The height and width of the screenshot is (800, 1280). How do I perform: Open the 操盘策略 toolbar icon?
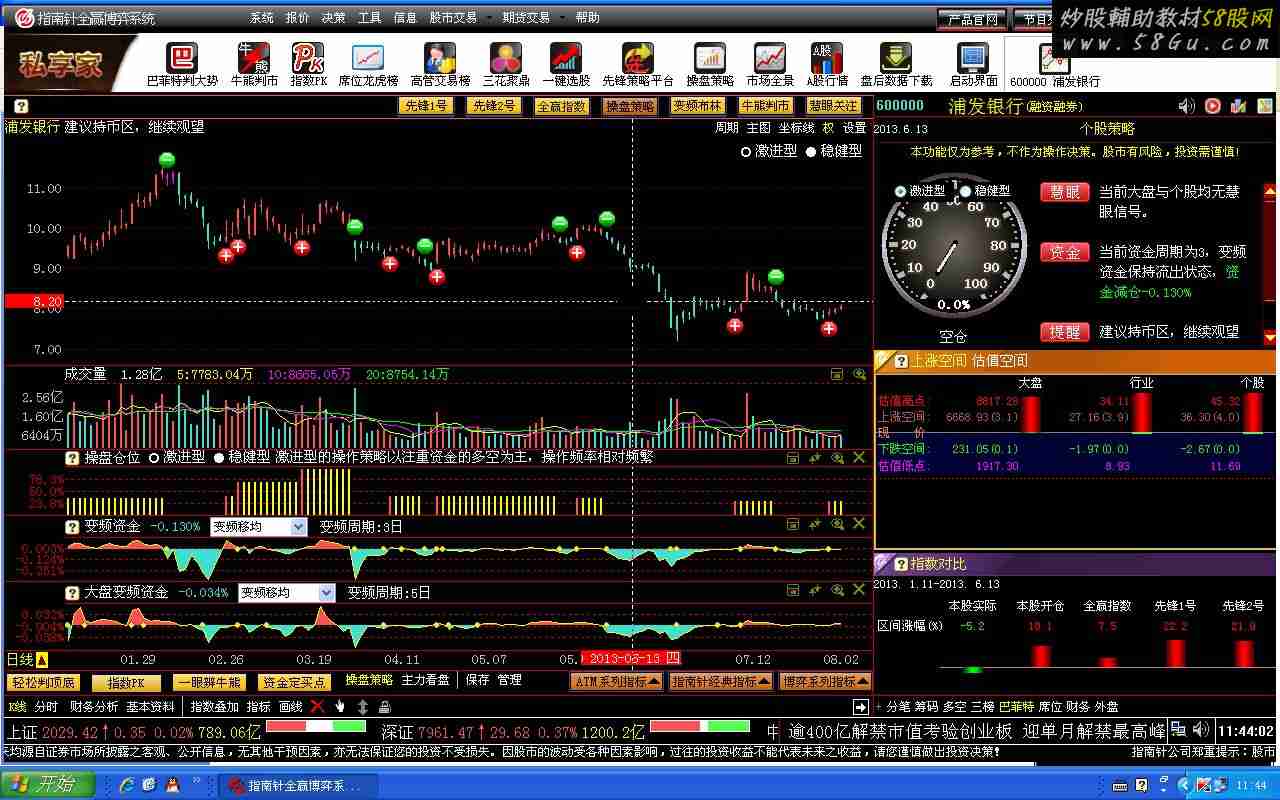coord(710,64)
